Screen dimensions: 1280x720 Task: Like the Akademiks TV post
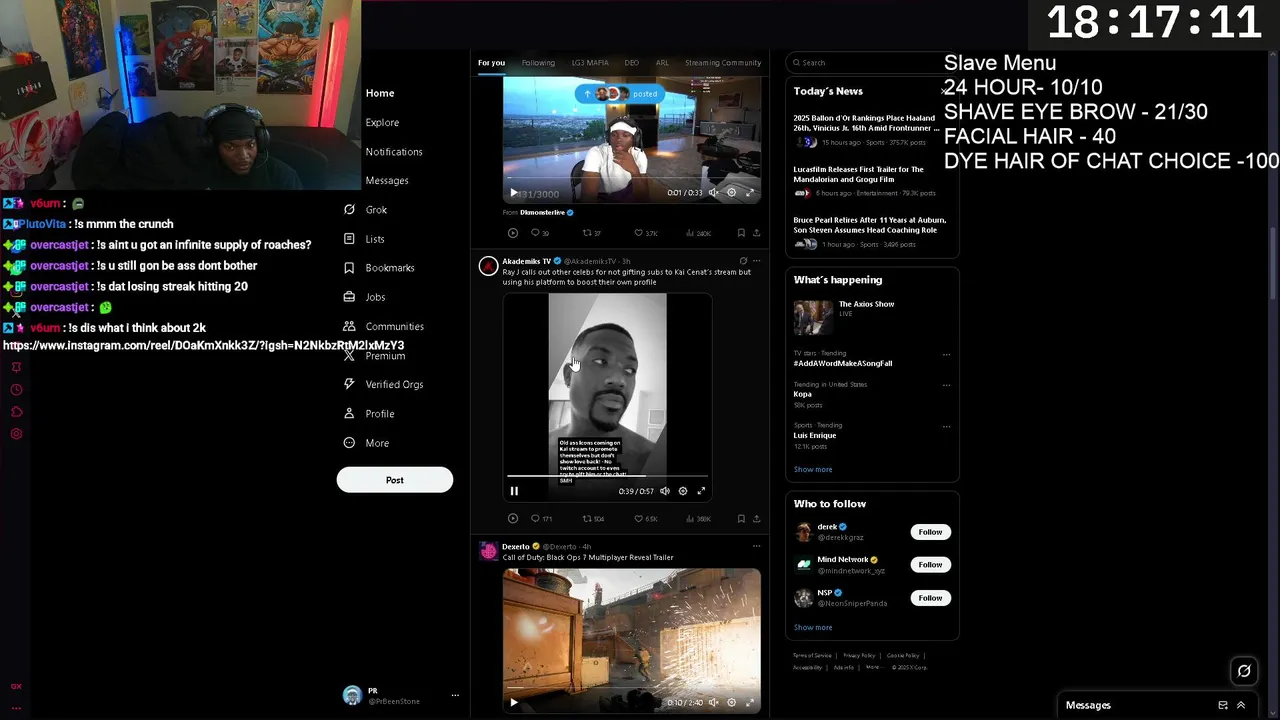click(x=645, y=519)
